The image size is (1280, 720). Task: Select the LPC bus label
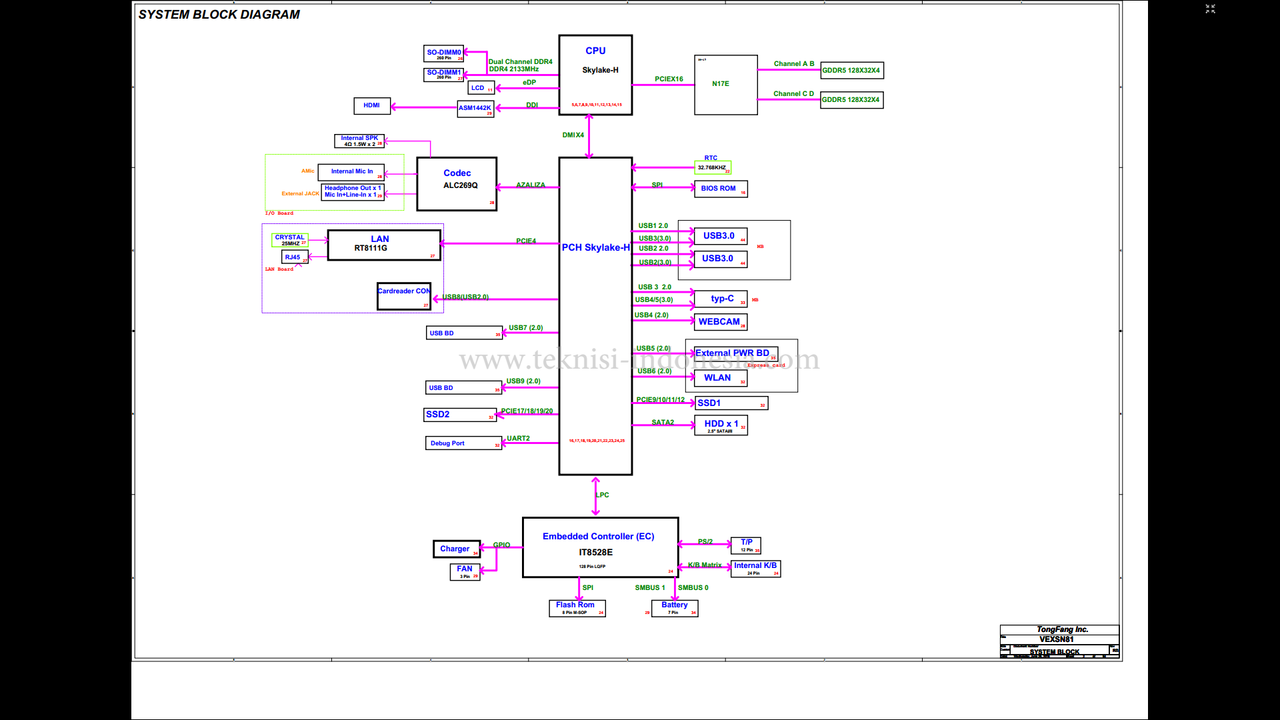[602, 495]
